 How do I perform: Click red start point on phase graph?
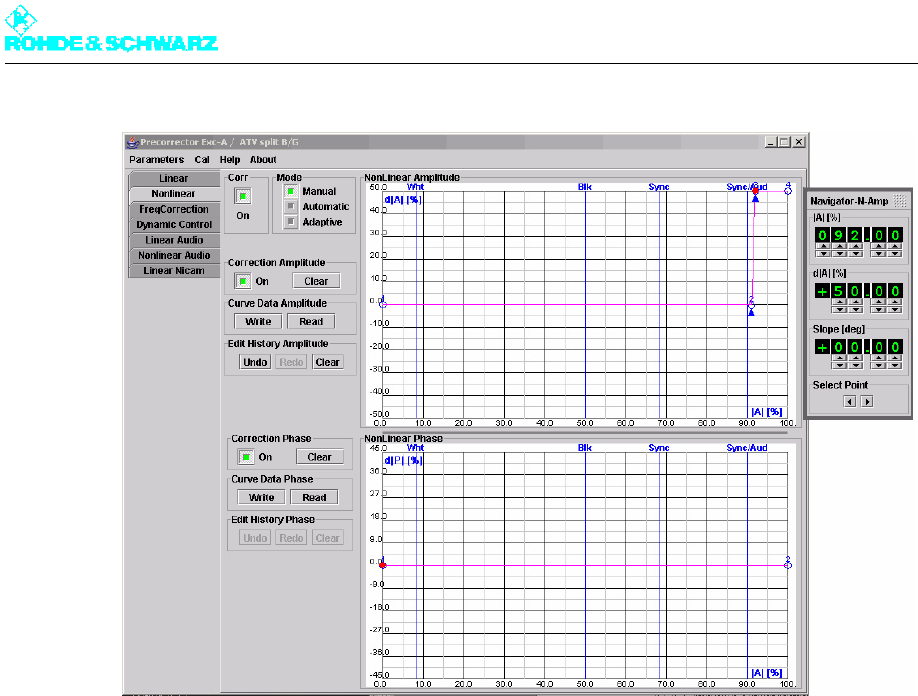click(x=383, y=565)
